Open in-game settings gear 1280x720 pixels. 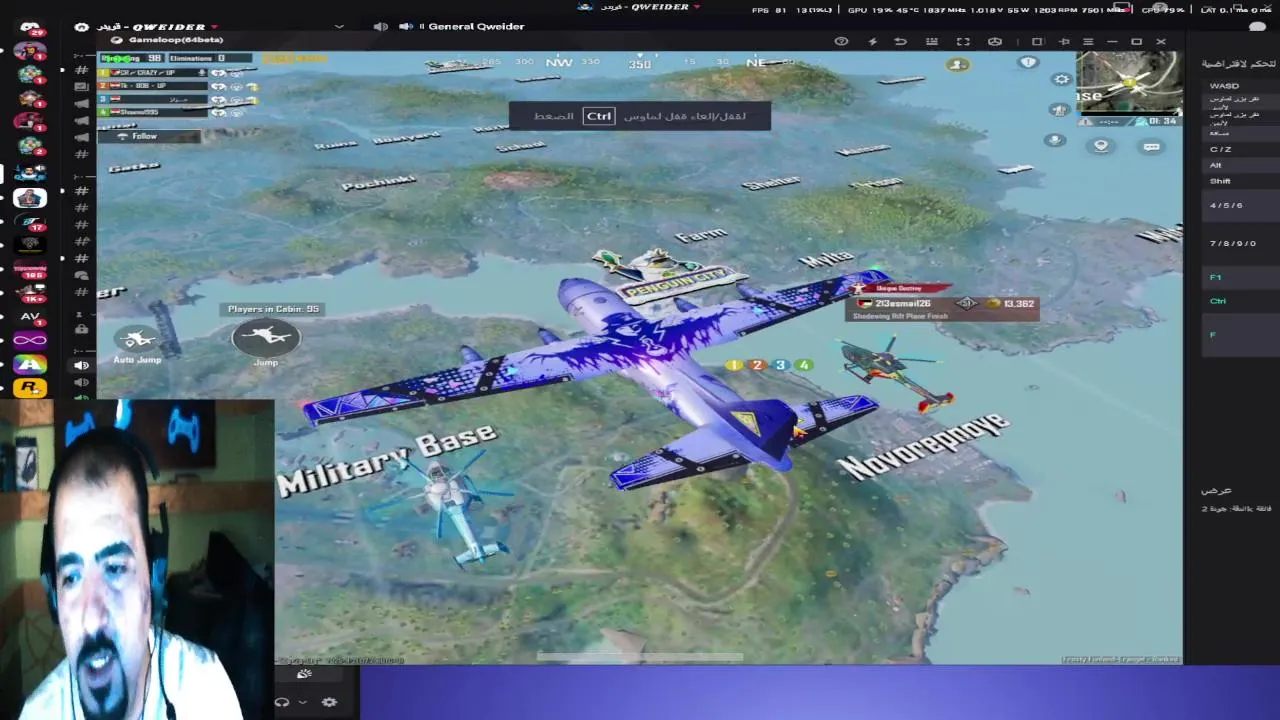point(1062,79)
